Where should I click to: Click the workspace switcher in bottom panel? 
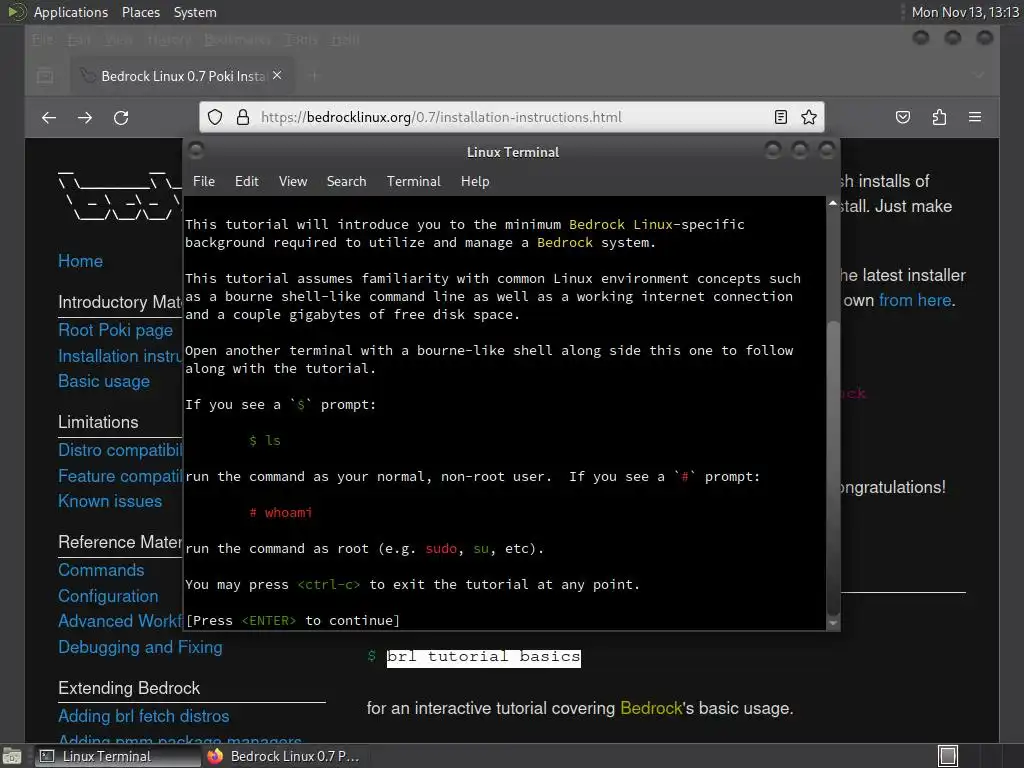pyautogui.click(x=948, y=756)
